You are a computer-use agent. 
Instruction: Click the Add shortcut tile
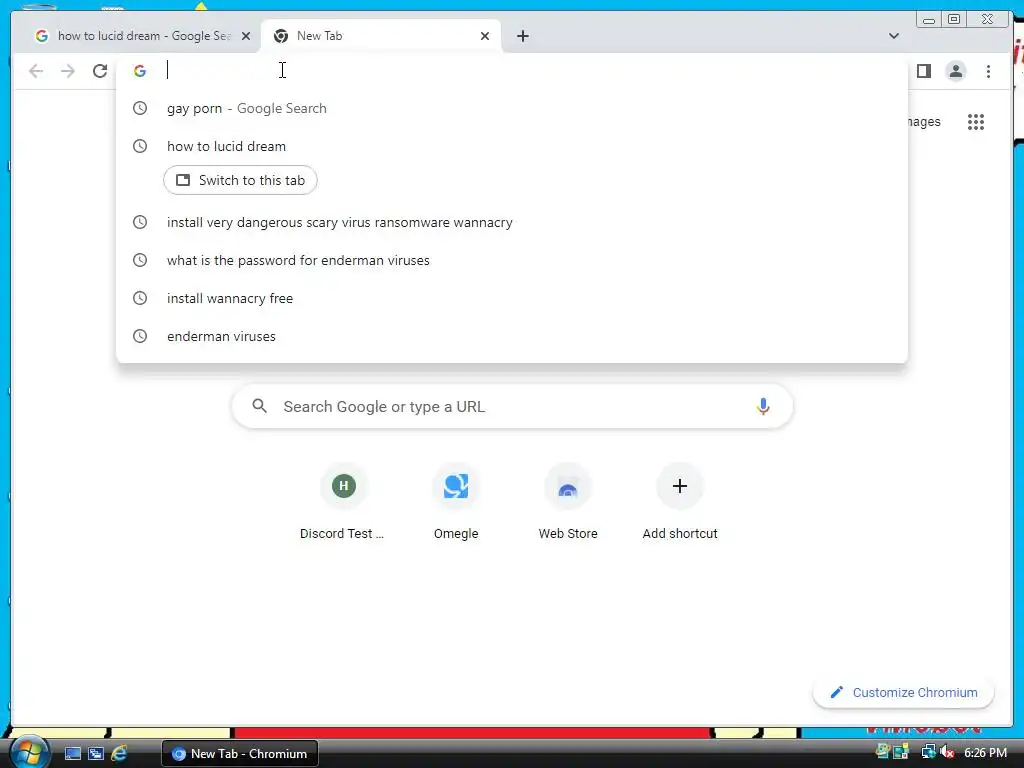click(680, 502)
